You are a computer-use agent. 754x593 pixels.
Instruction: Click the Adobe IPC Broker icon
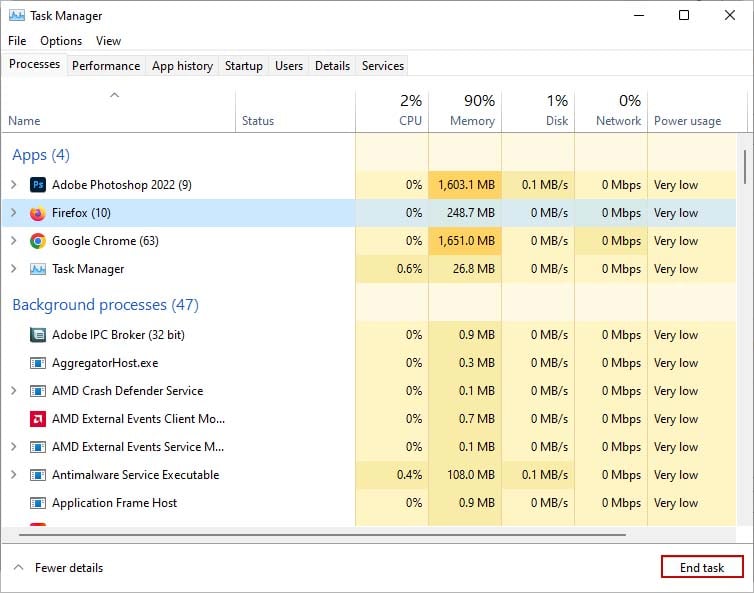coord(38,335)
